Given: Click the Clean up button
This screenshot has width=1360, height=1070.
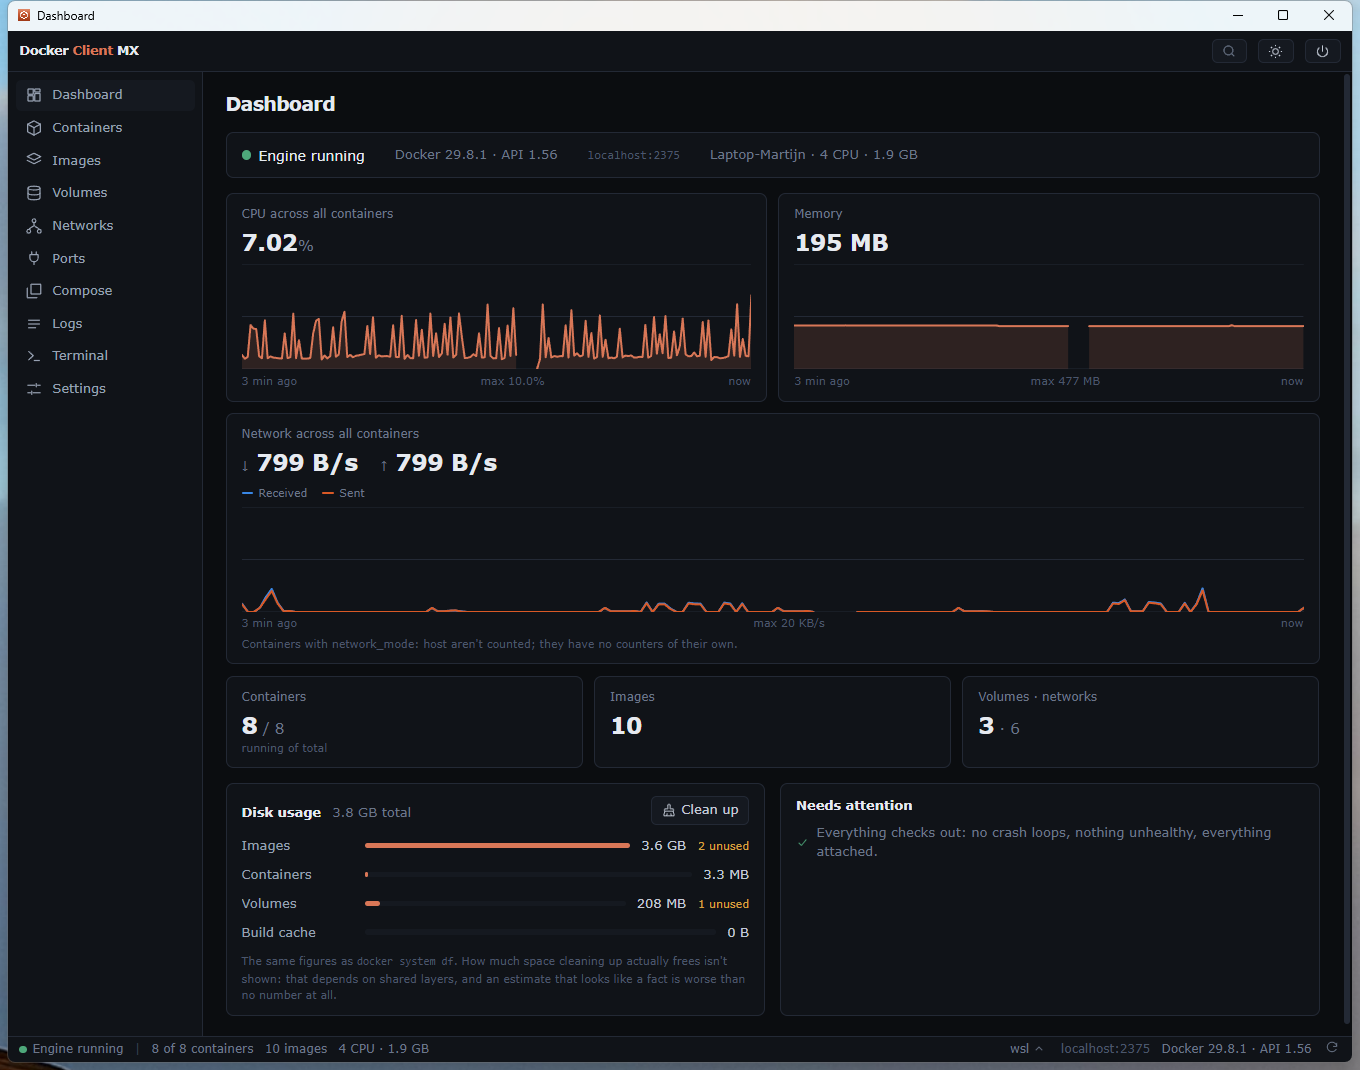Looking at the screenshot, I should [x=700, y=810].
